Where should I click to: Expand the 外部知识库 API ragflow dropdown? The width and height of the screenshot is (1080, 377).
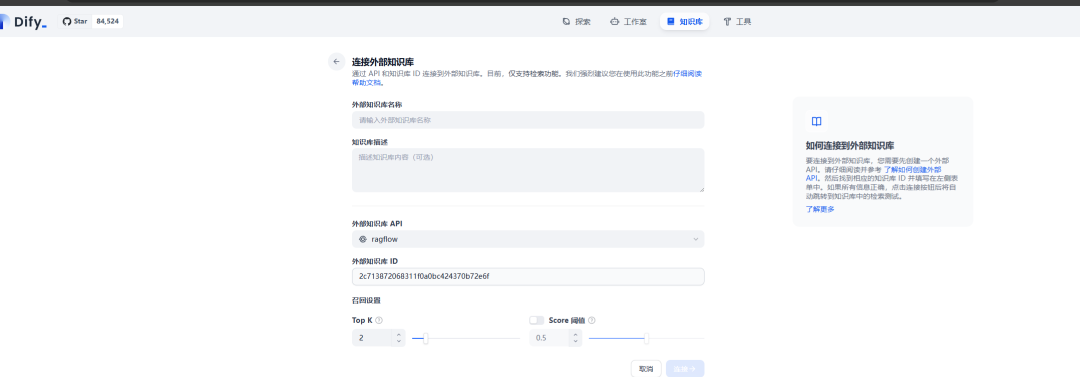click(x=528, y=239)
